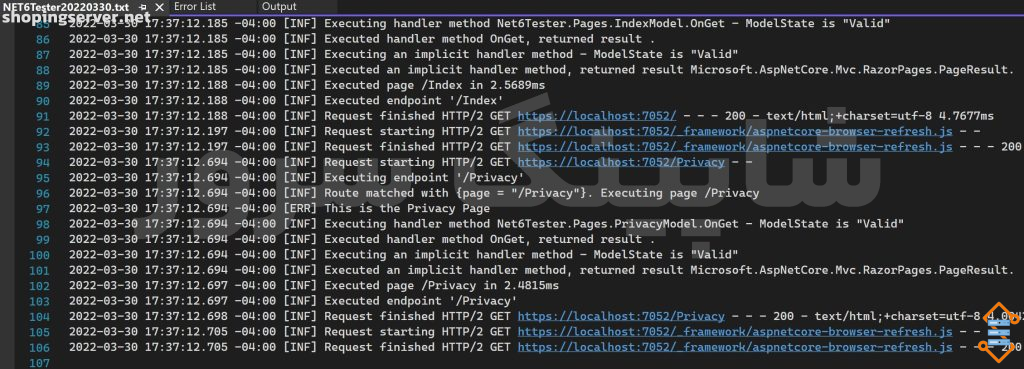Open the localhost:7052 link on line 91
The width and height of the screenshot is (1024, 369).
(597, 116)
